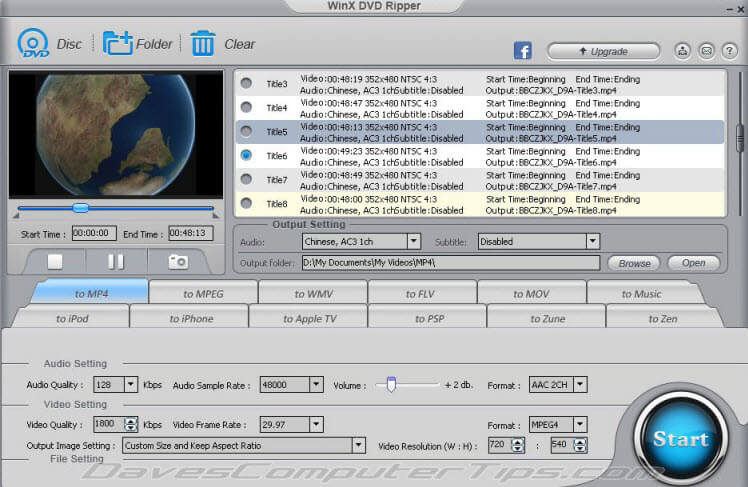
Task: Click output name BBCZJKX_D9A-Title3.mp4
Action: pyautogui.click(x=568, y=91)
